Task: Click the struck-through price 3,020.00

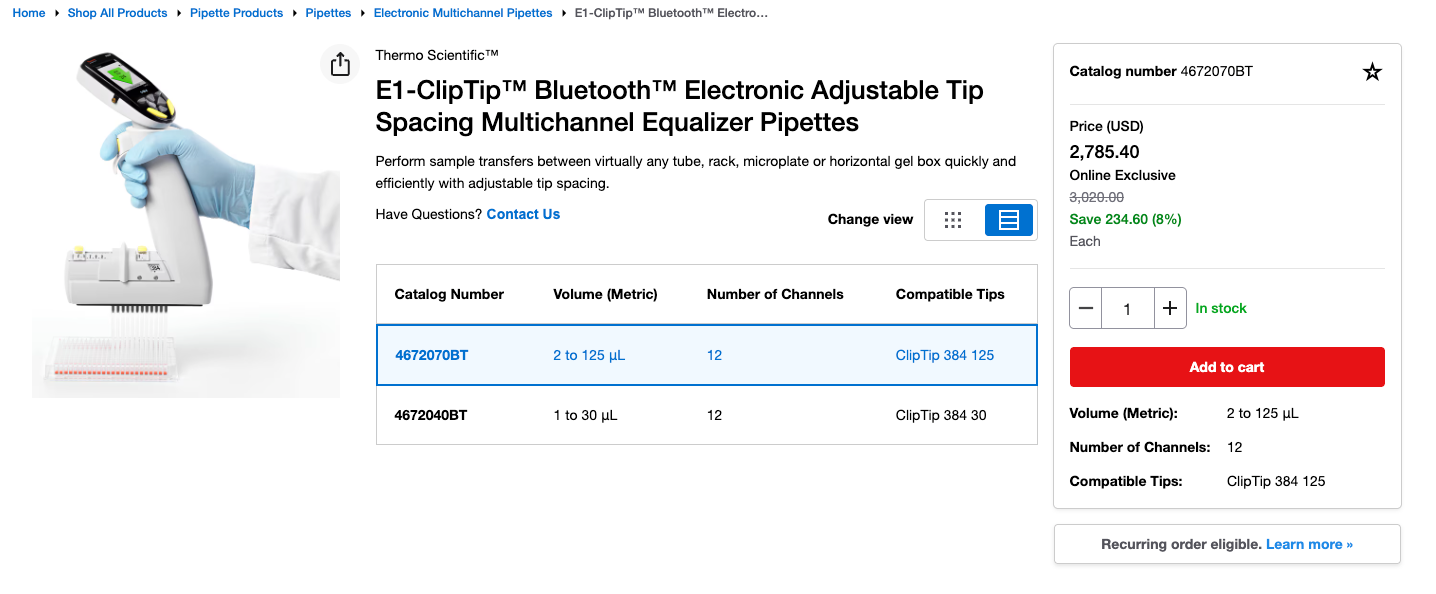Action: click(x=1097, y=197)
